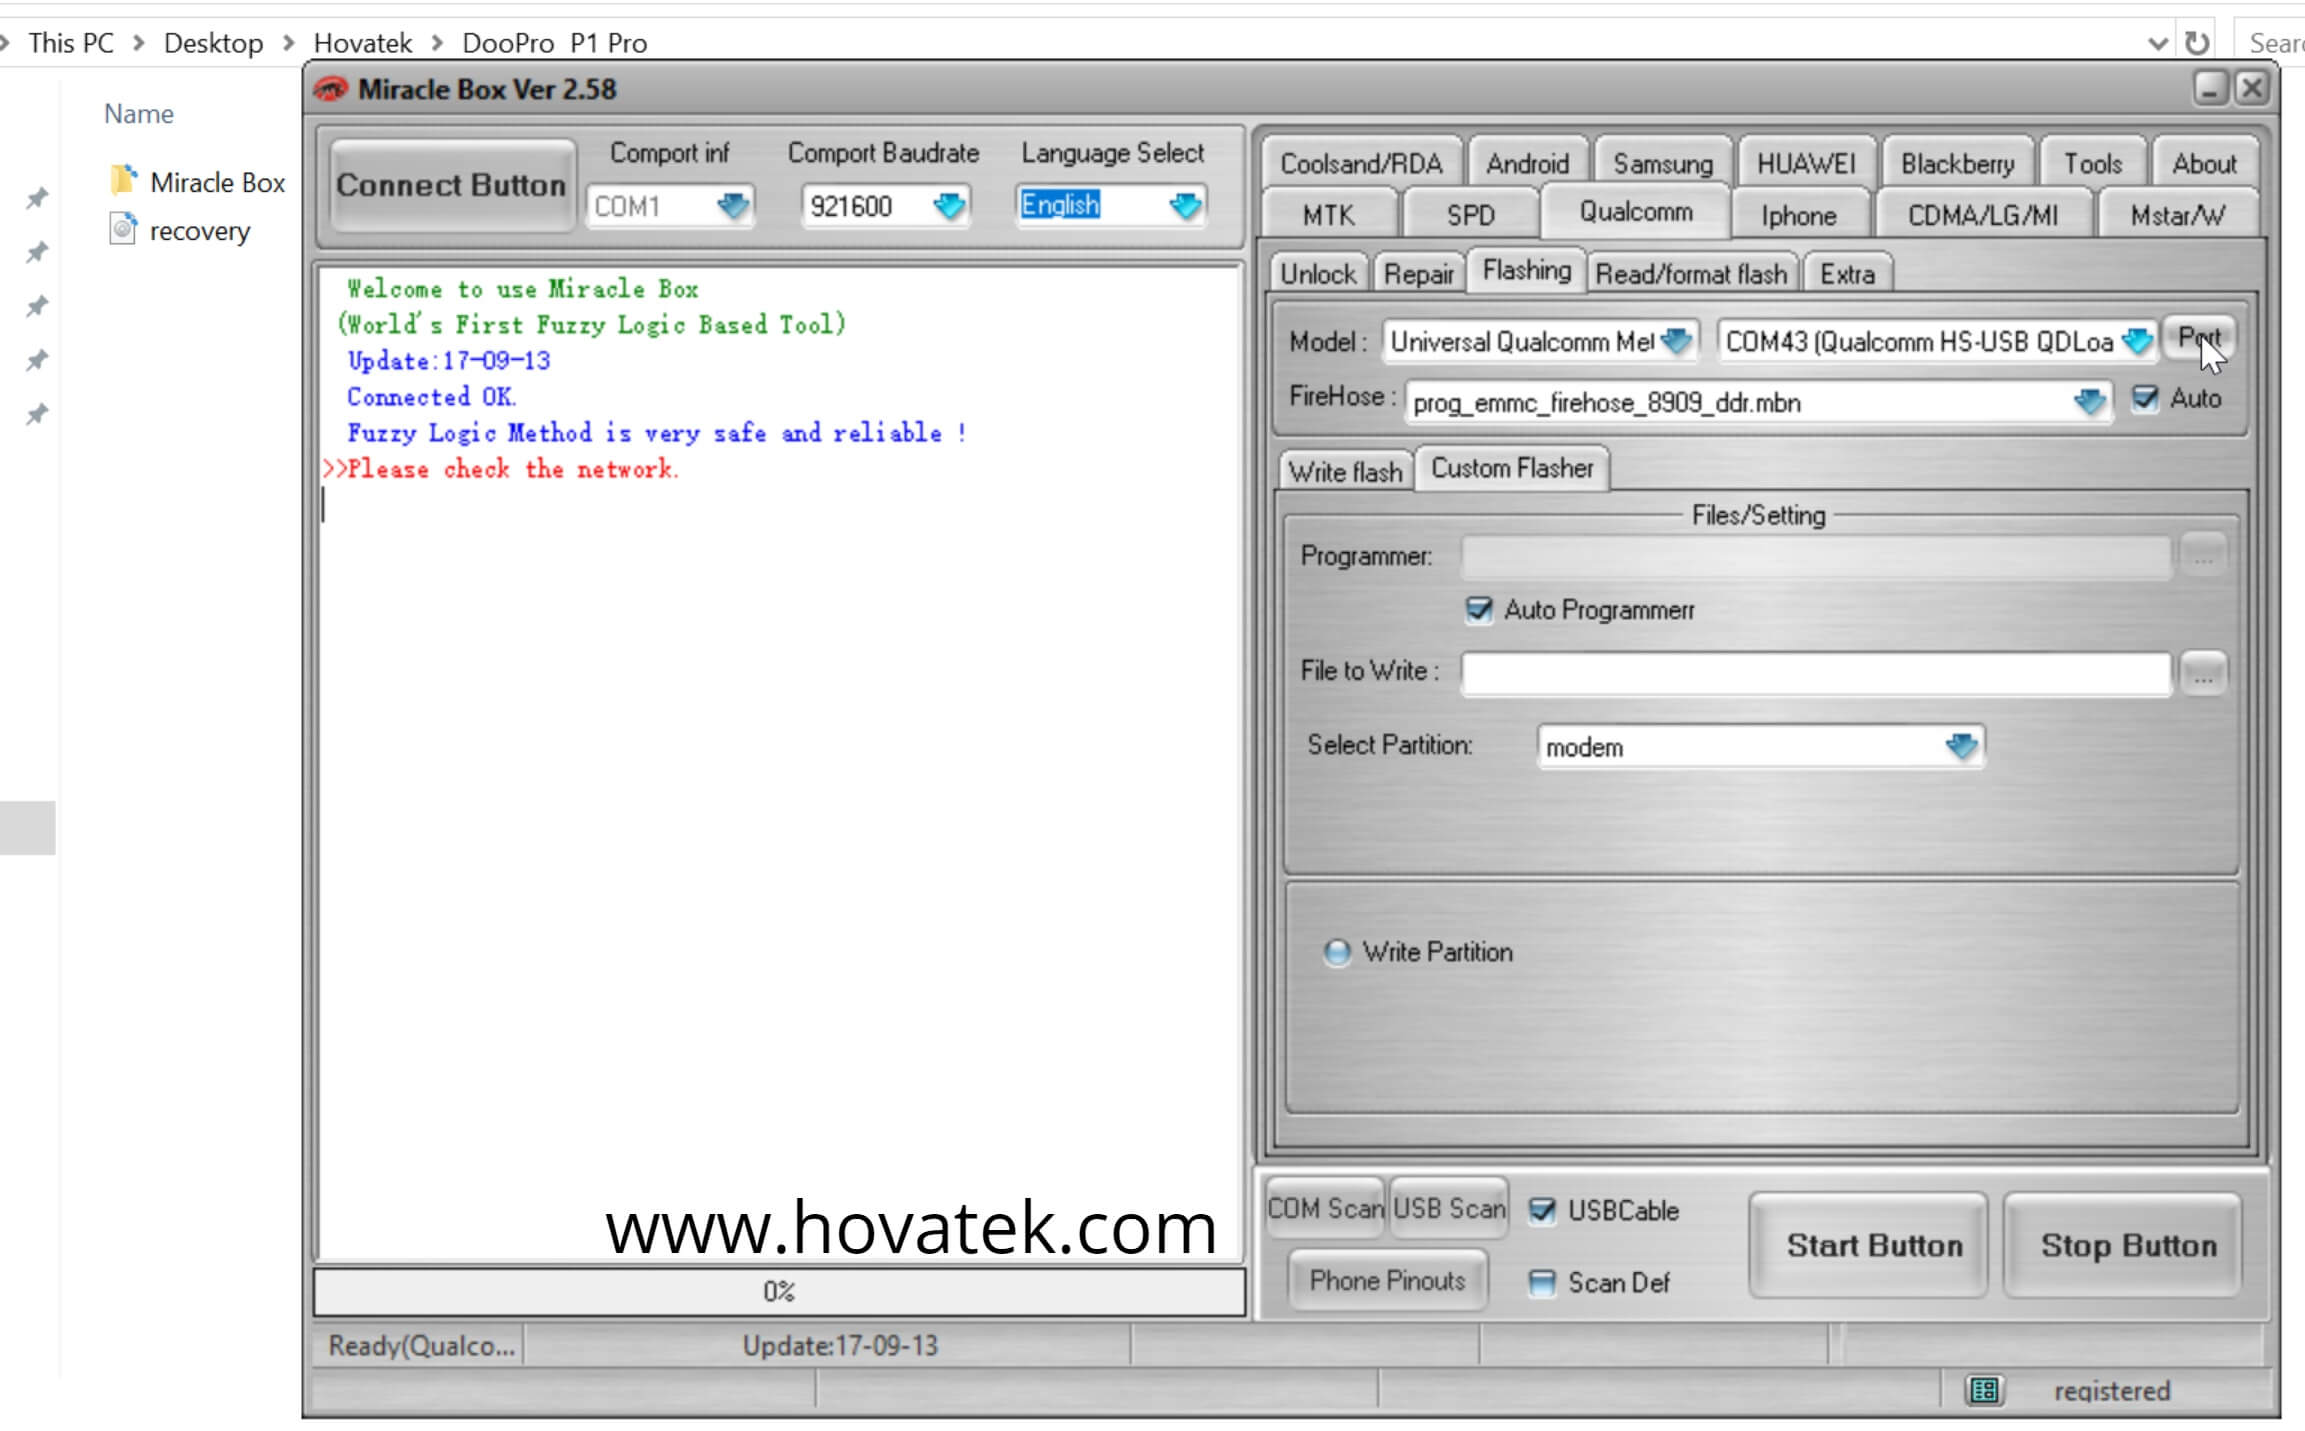Toggle the FireHose Auto checkbox
Image resolution: width=2305 pixels, height=1431 pixels.
click(2145, 398)
